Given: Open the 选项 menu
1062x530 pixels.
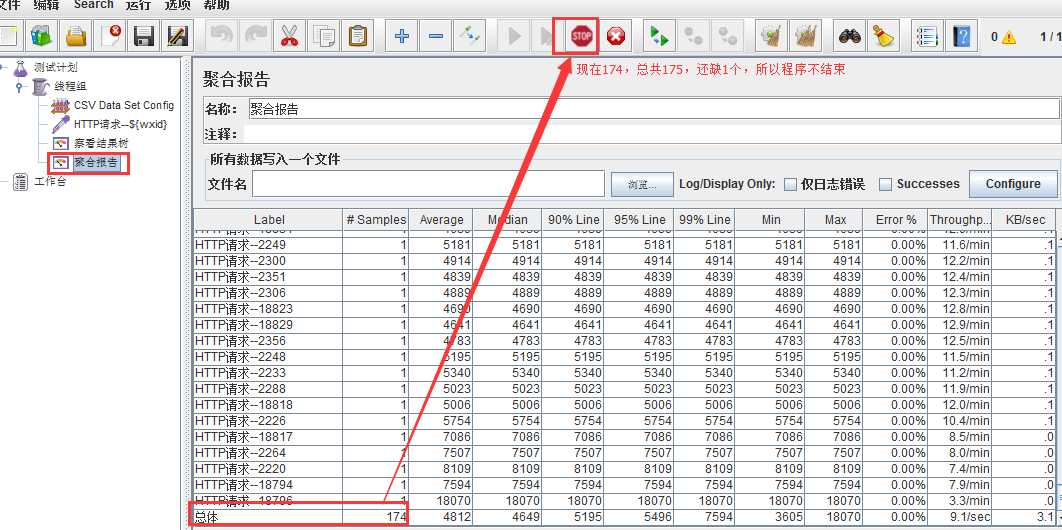Looking at the screenshot, I should point(177,5).
